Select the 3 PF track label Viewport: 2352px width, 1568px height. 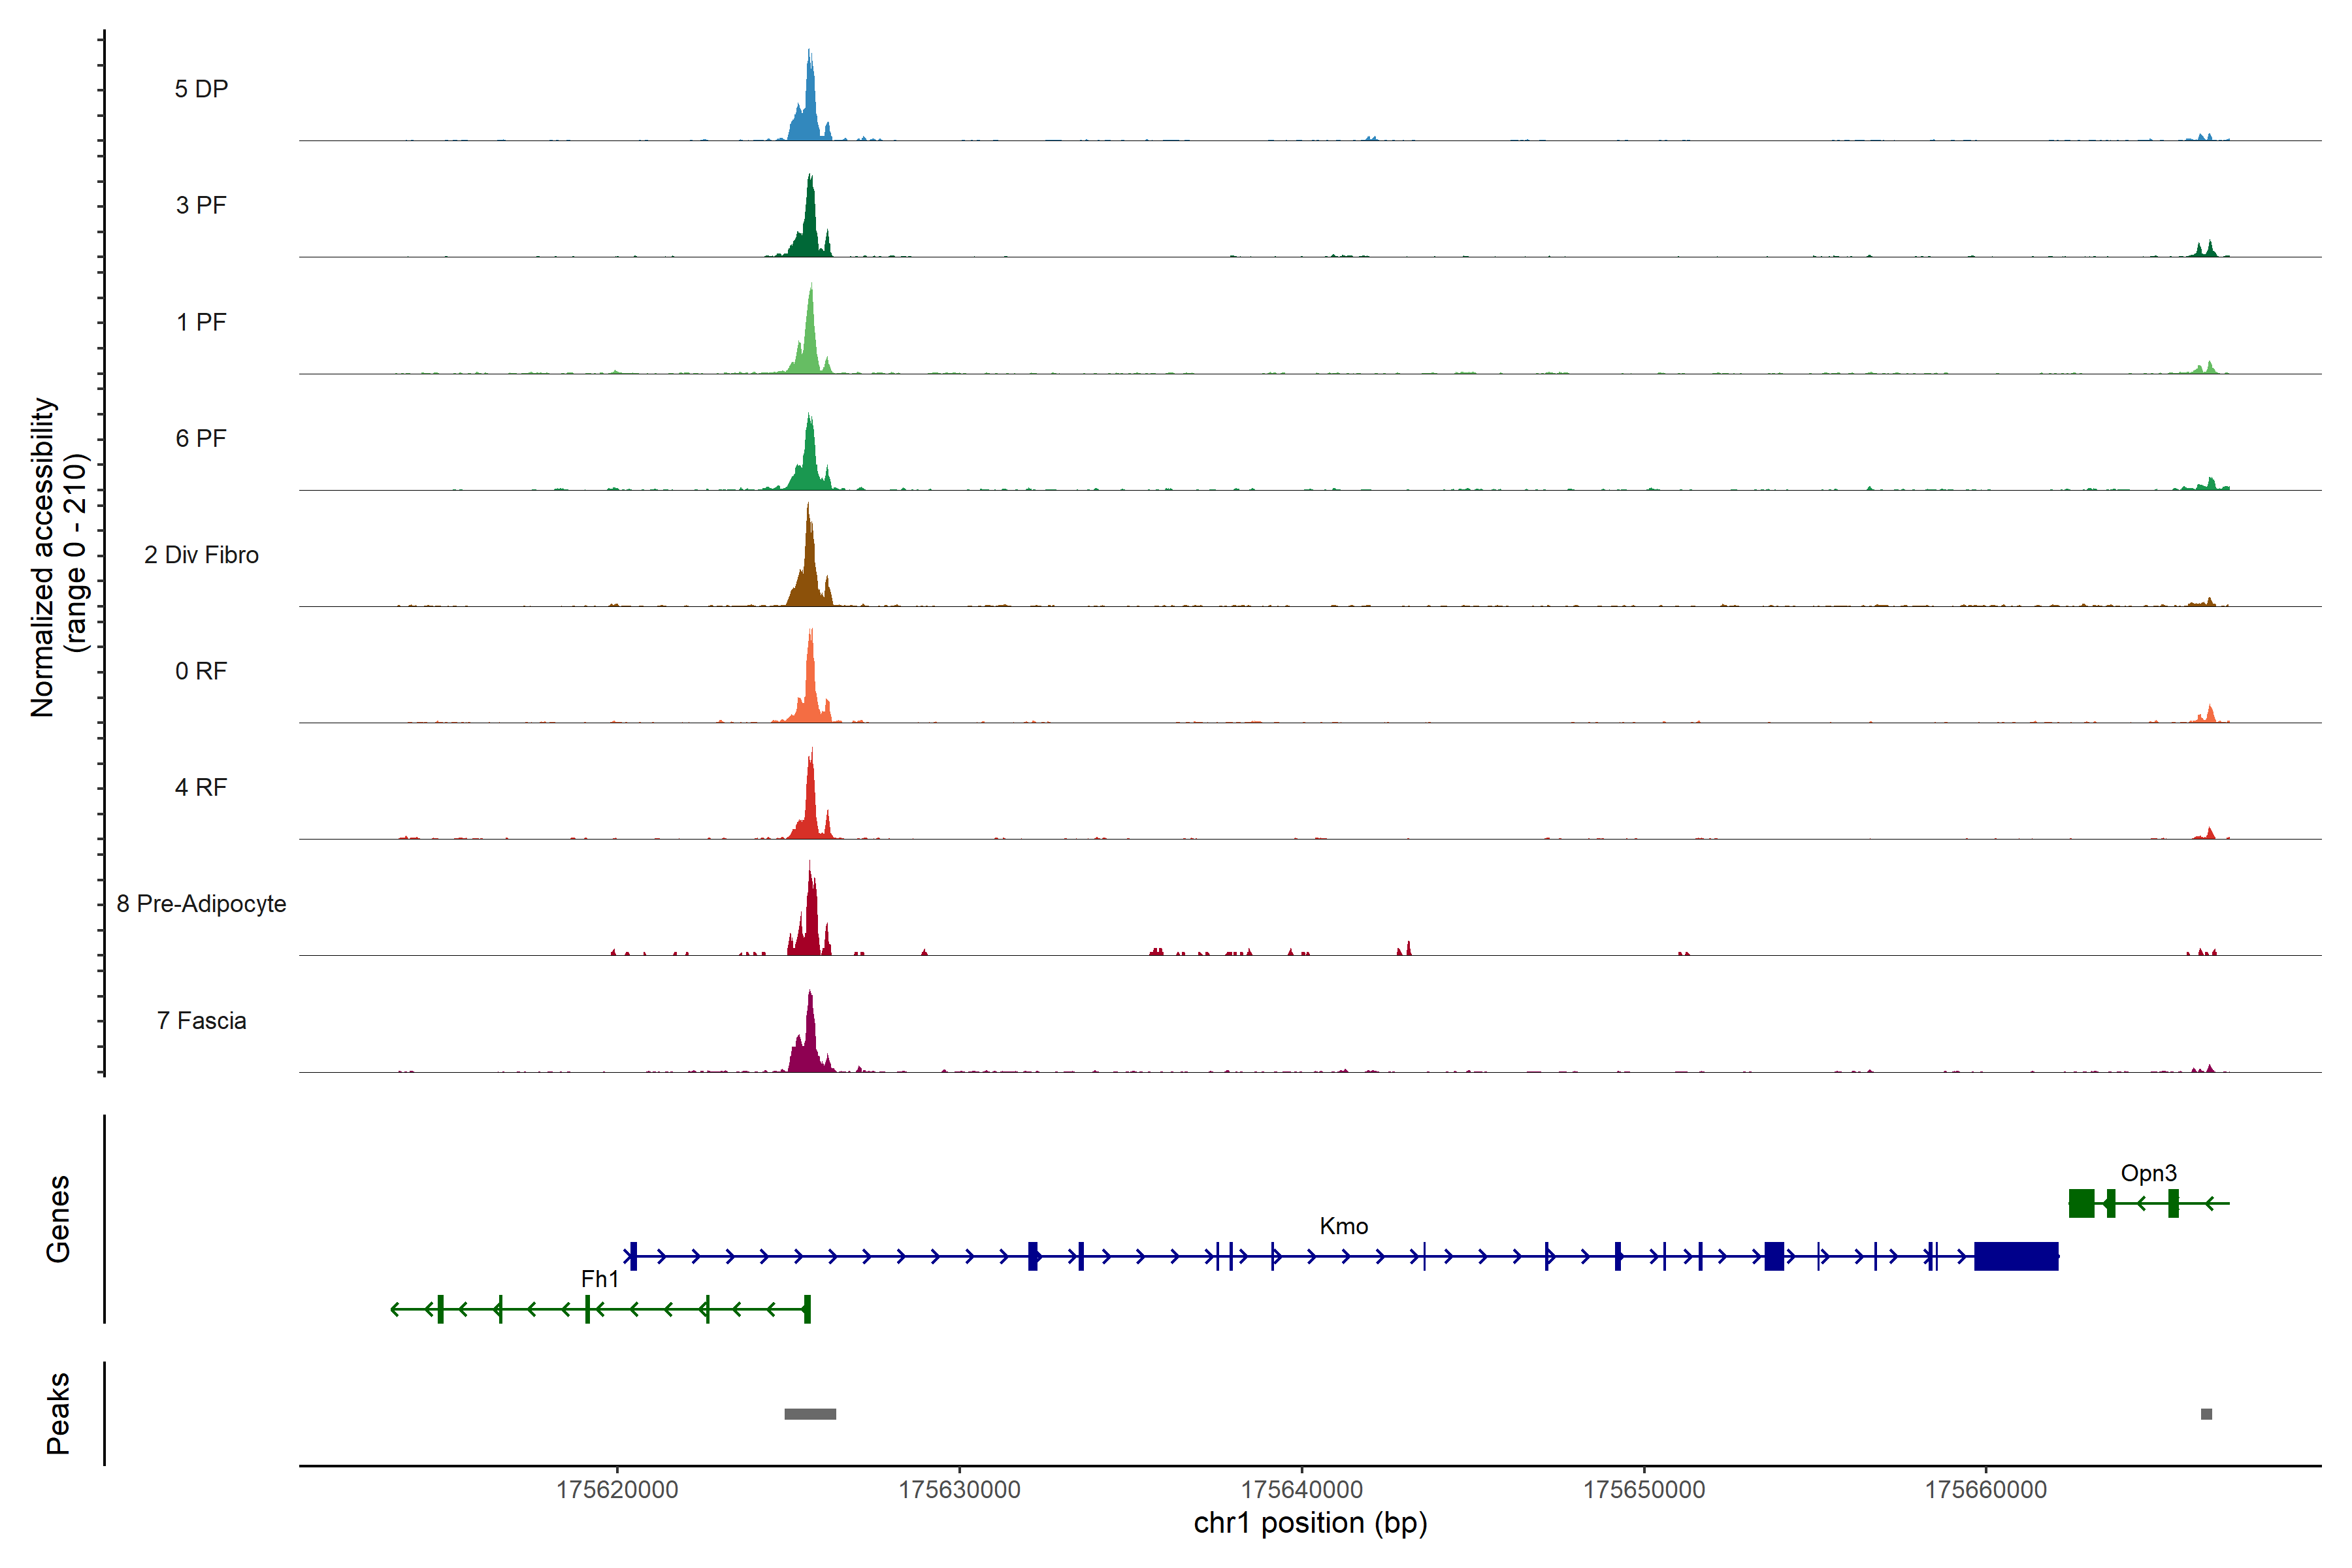point(201,205)
